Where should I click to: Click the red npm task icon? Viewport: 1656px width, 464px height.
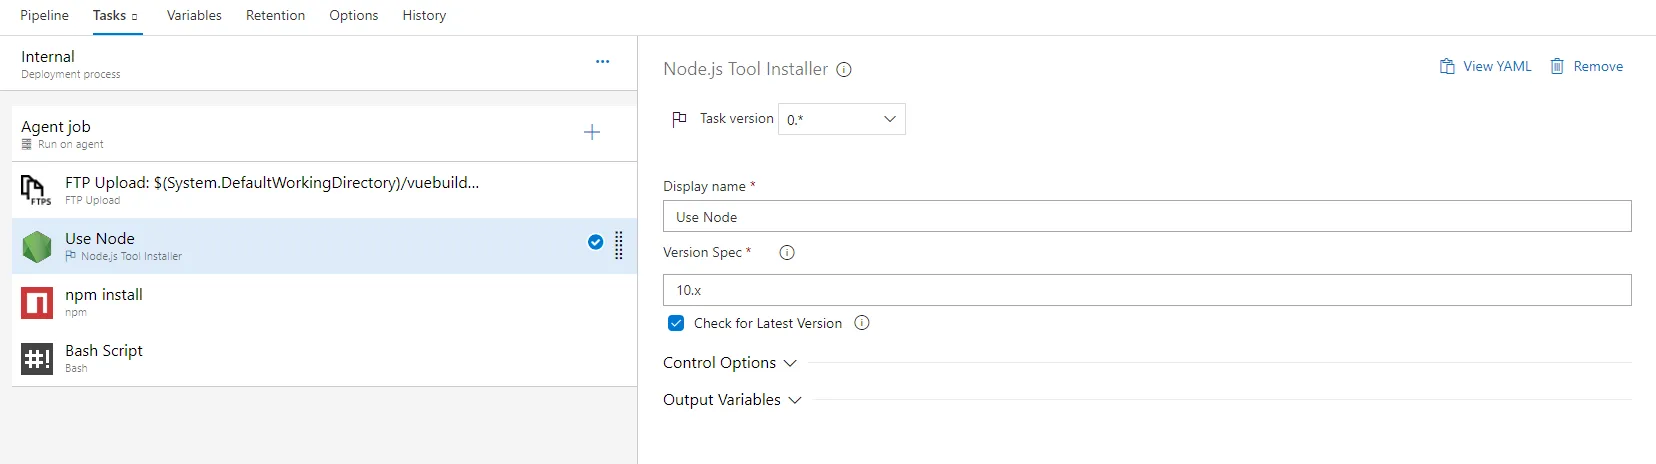pyautogui.click(x=37, y=302)
